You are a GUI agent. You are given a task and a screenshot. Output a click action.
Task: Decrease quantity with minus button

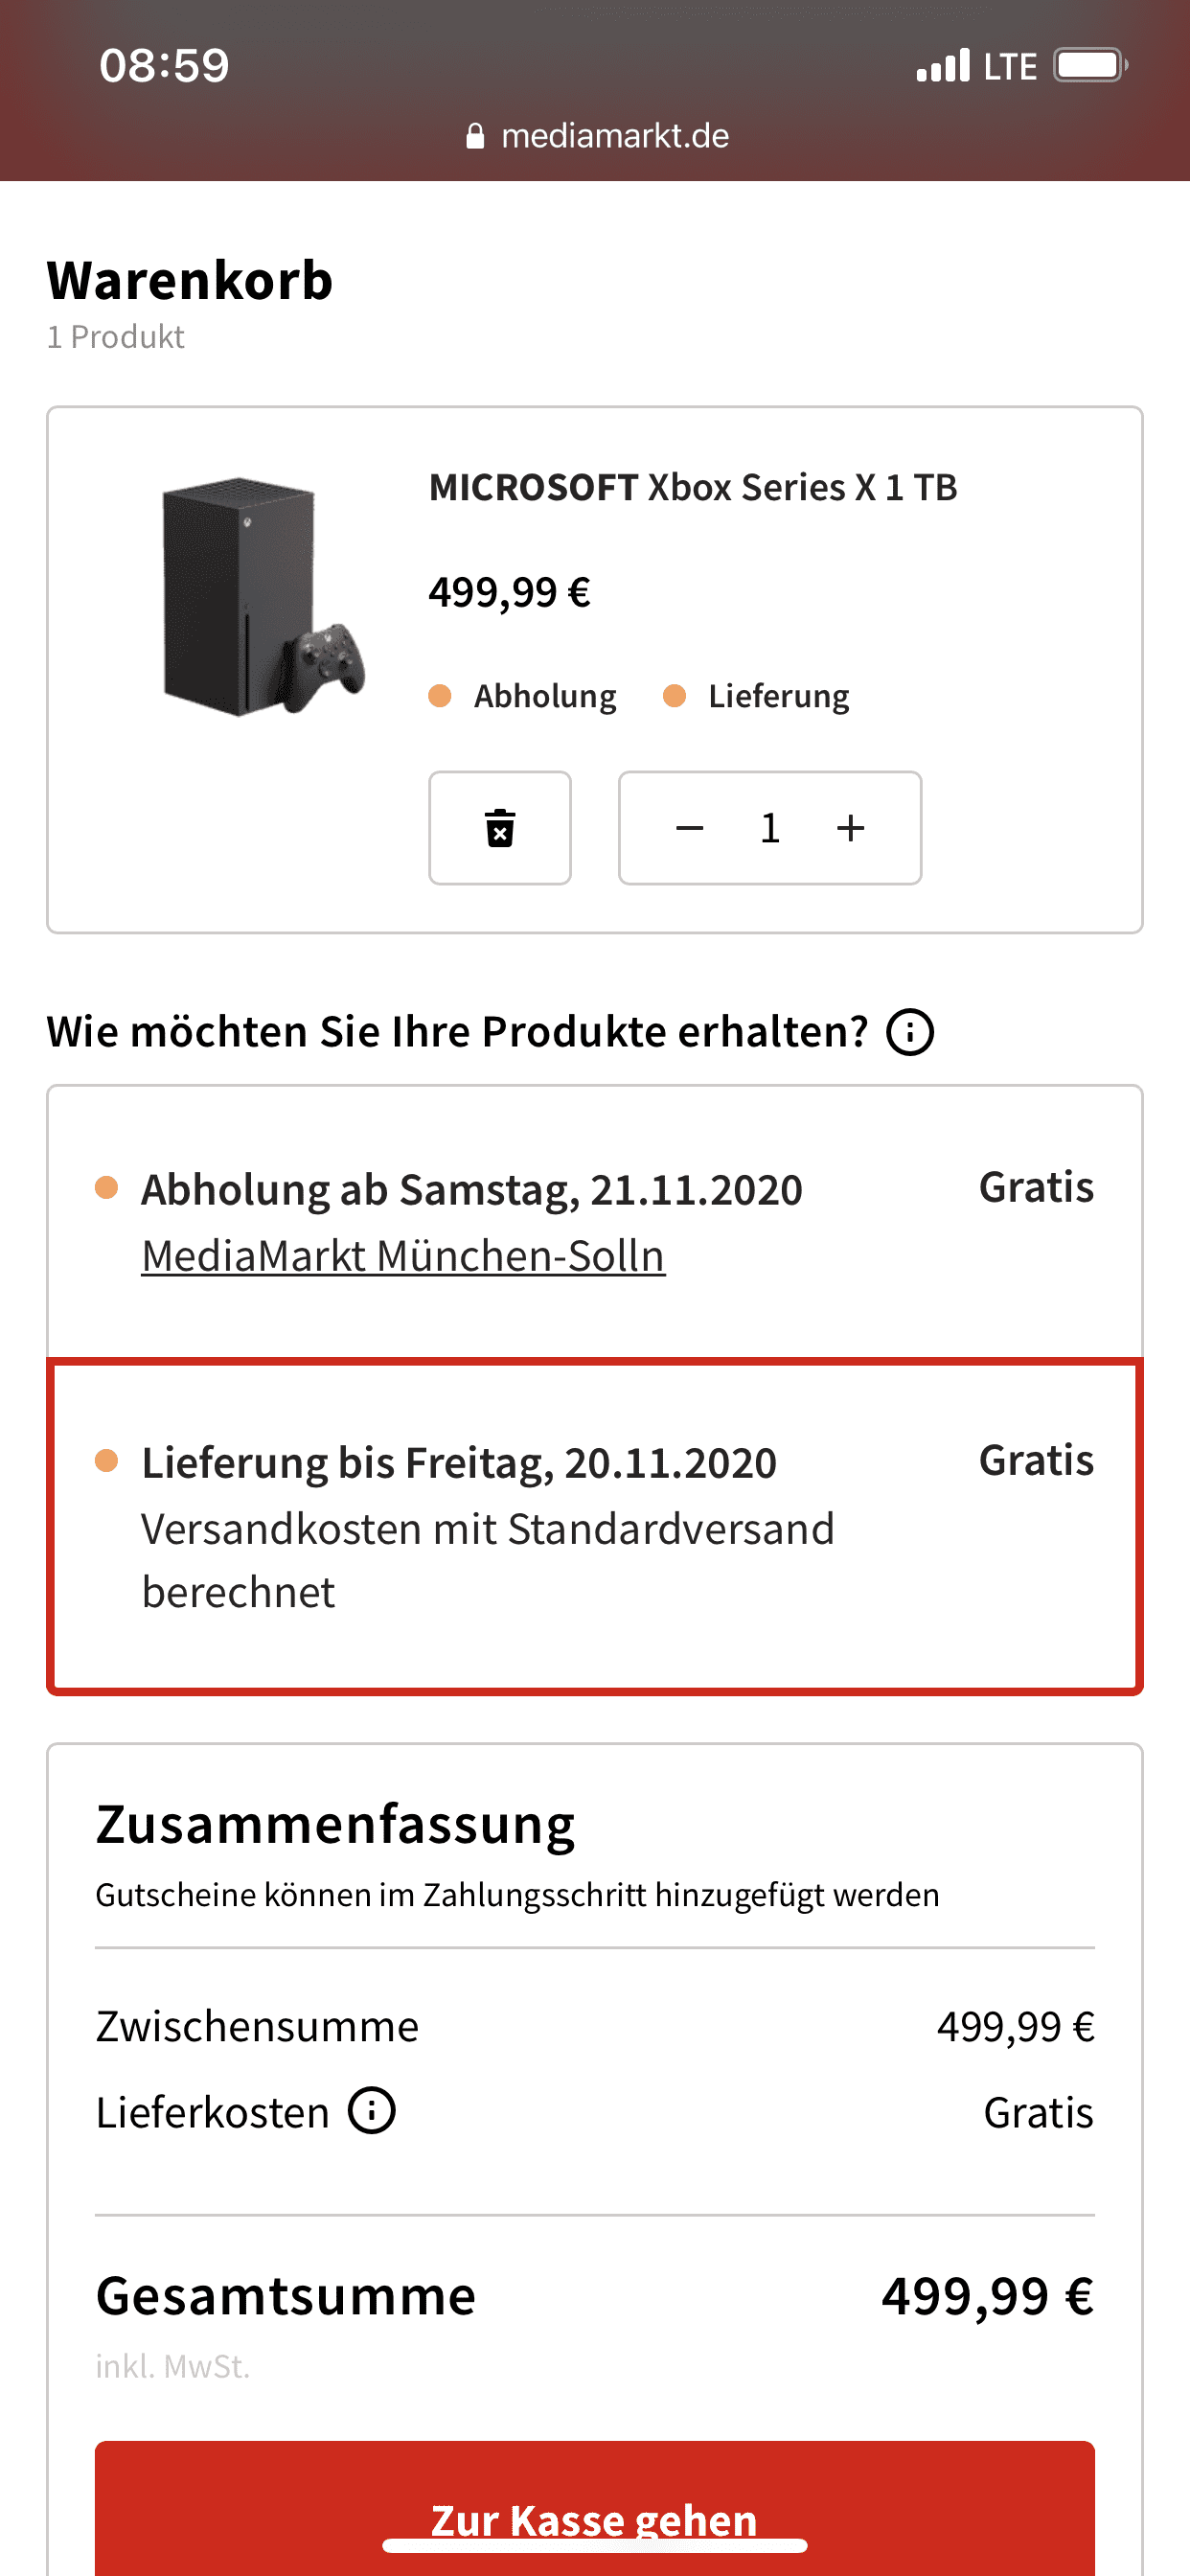pos(689,828)
